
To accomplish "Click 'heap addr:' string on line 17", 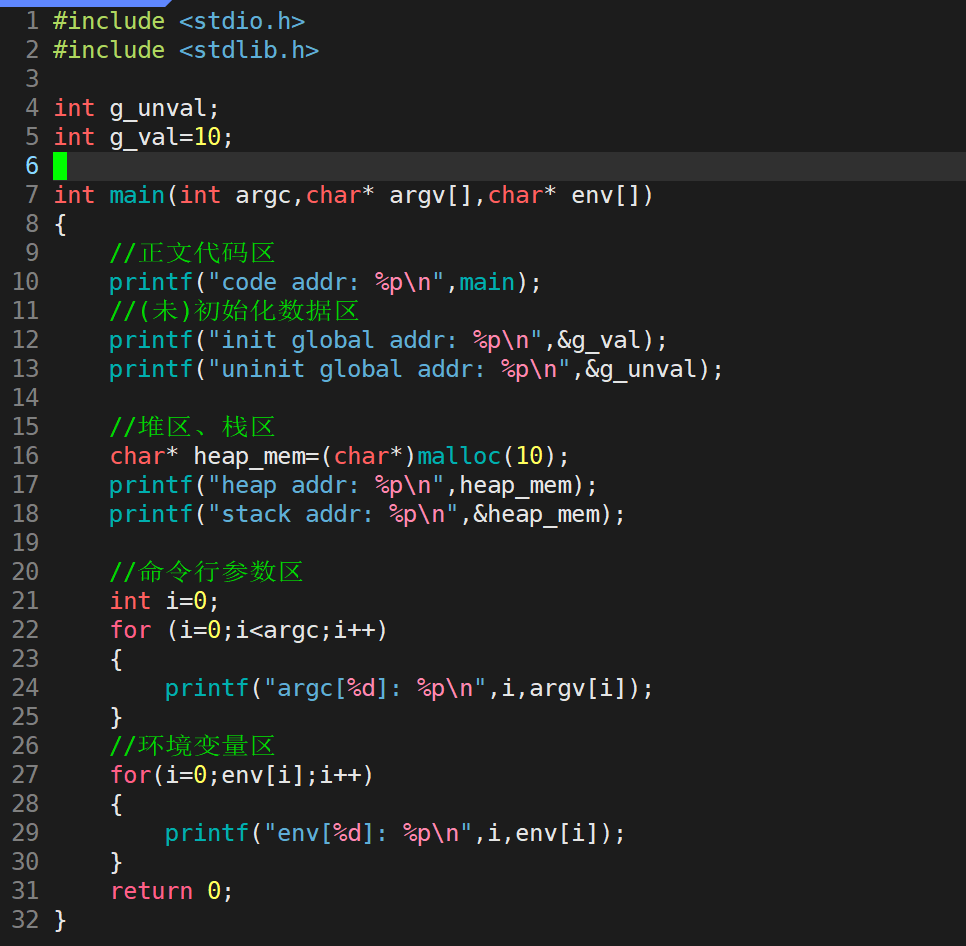I will pos(290,485).
